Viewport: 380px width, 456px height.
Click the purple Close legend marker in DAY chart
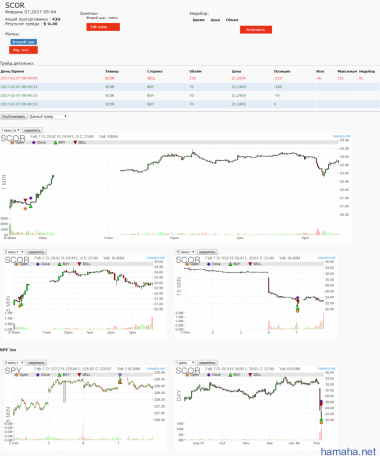pyautogui.click(x=209, y=375)
